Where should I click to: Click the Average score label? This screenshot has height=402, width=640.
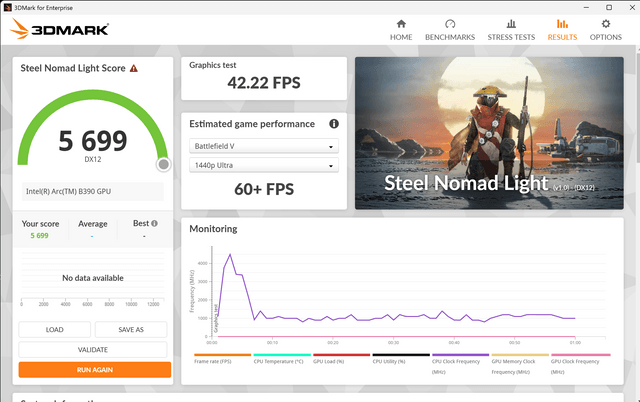[93, 224]
